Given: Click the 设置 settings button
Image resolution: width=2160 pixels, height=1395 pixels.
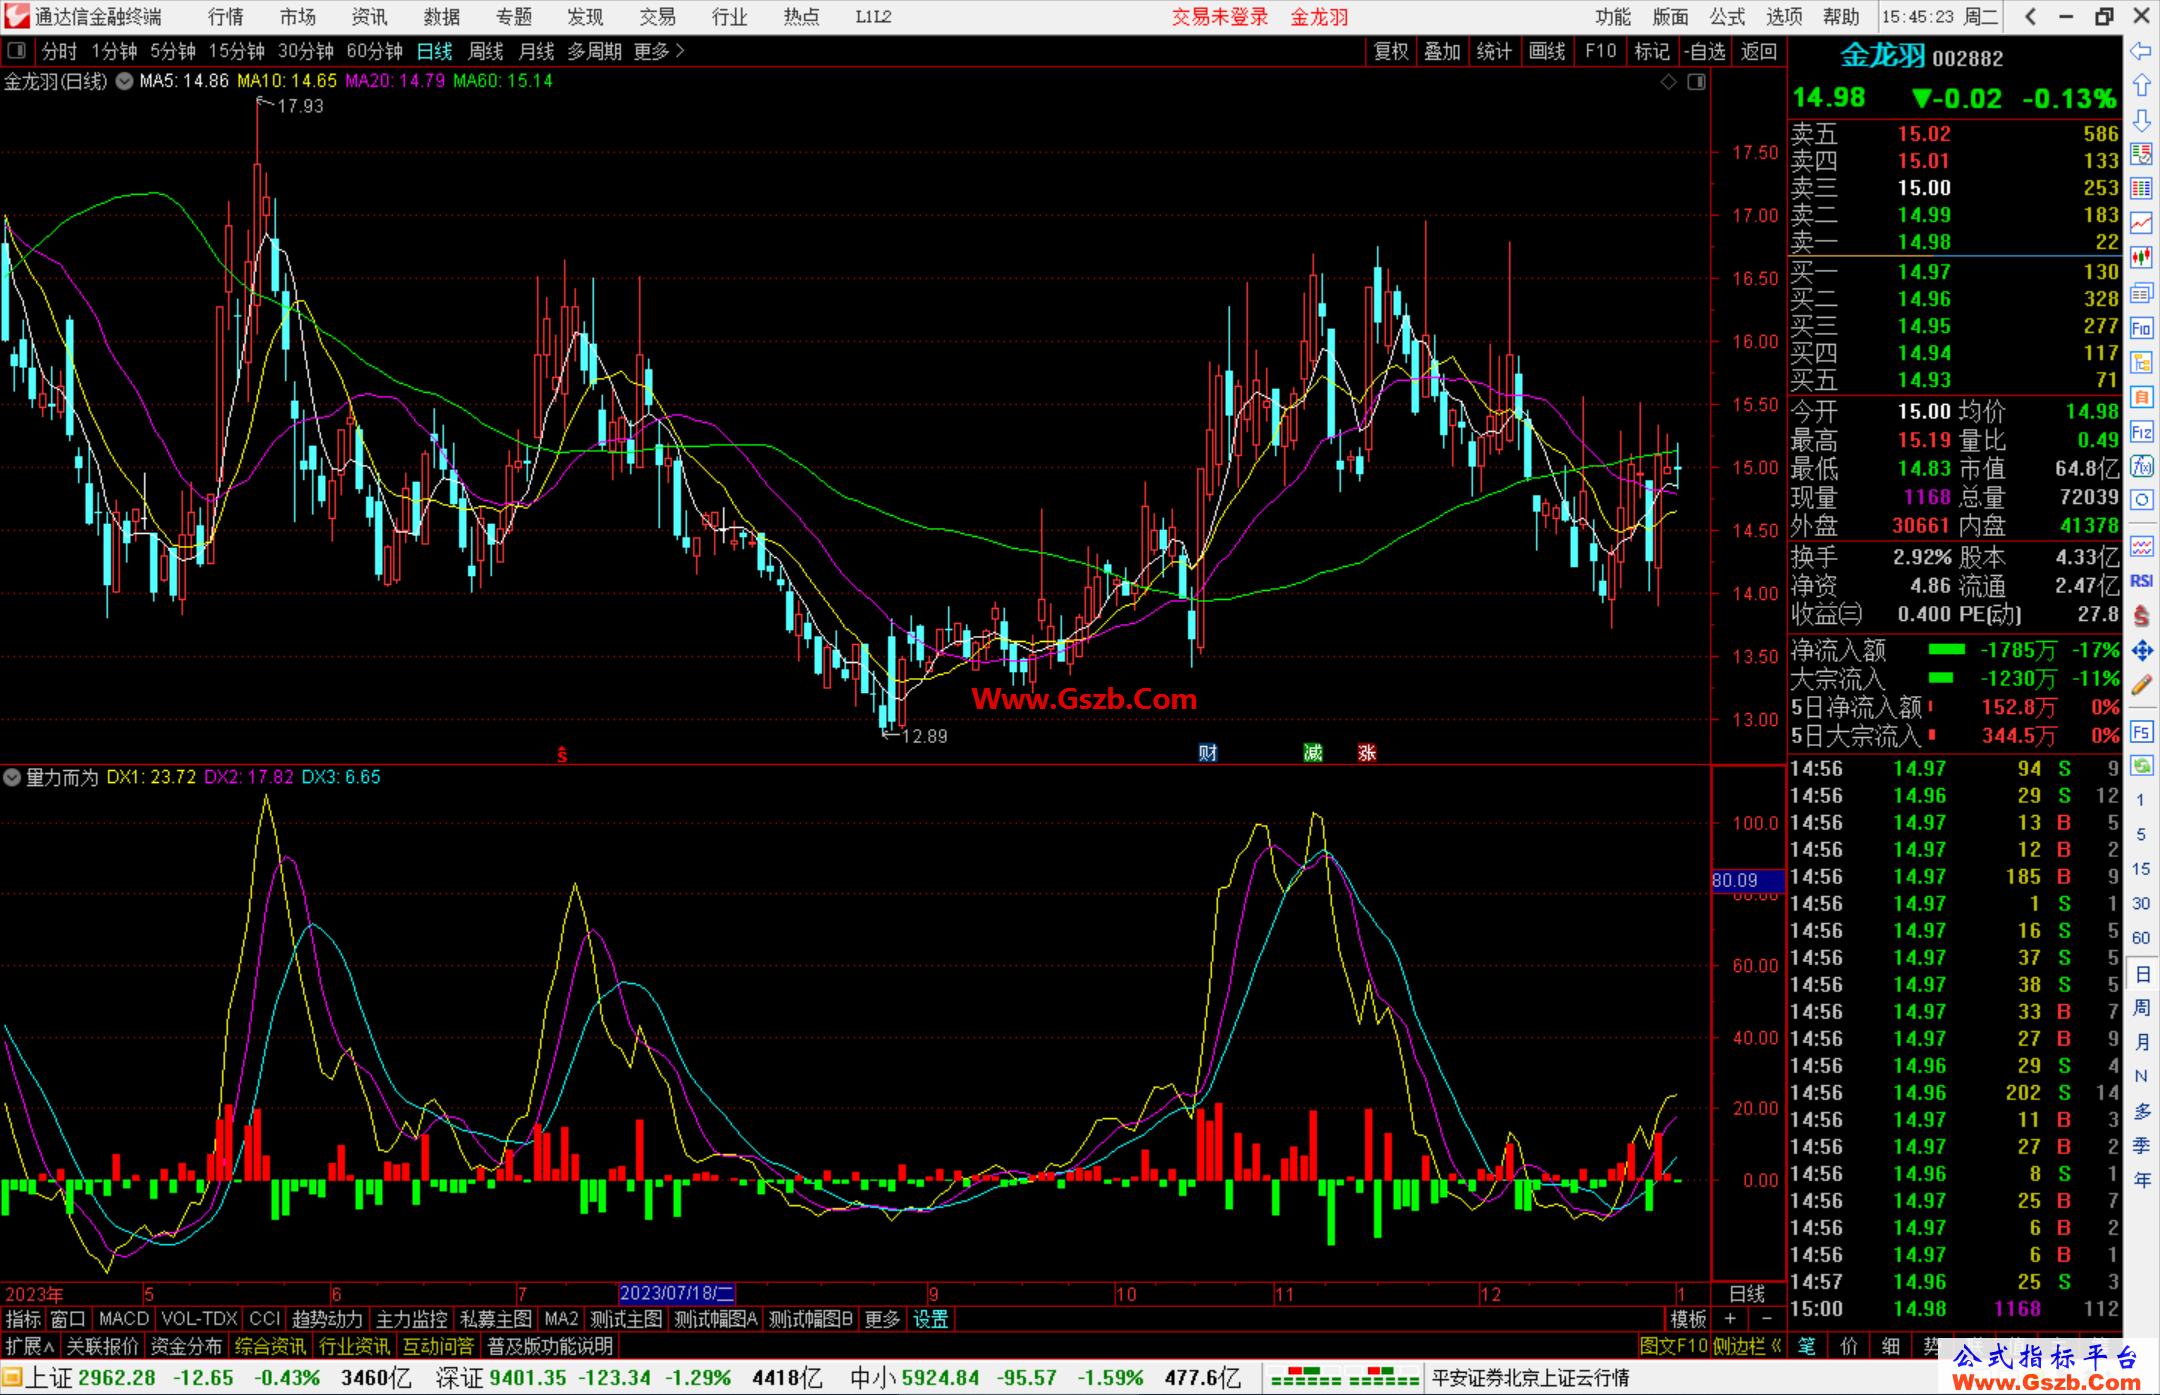Looking at the screenshot, I should pos(930,1319).
